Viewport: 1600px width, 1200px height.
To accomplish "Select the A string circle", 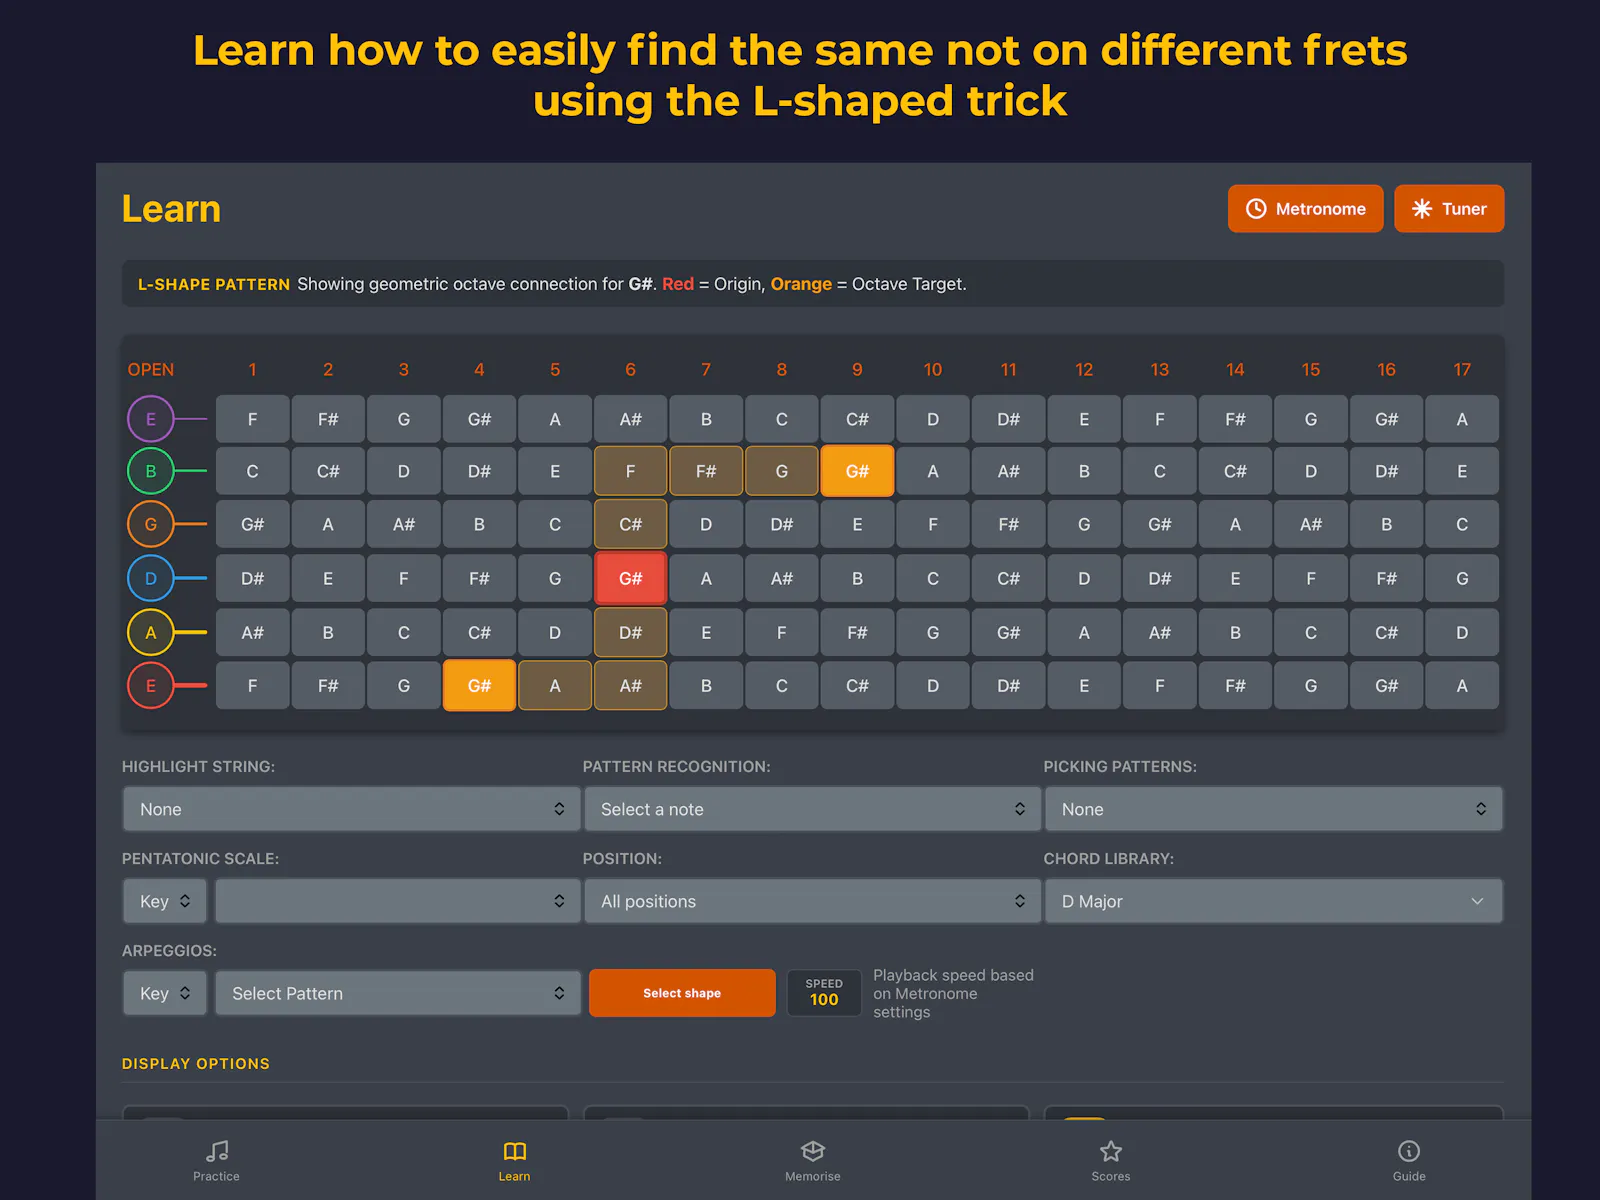I will point(151,632).
